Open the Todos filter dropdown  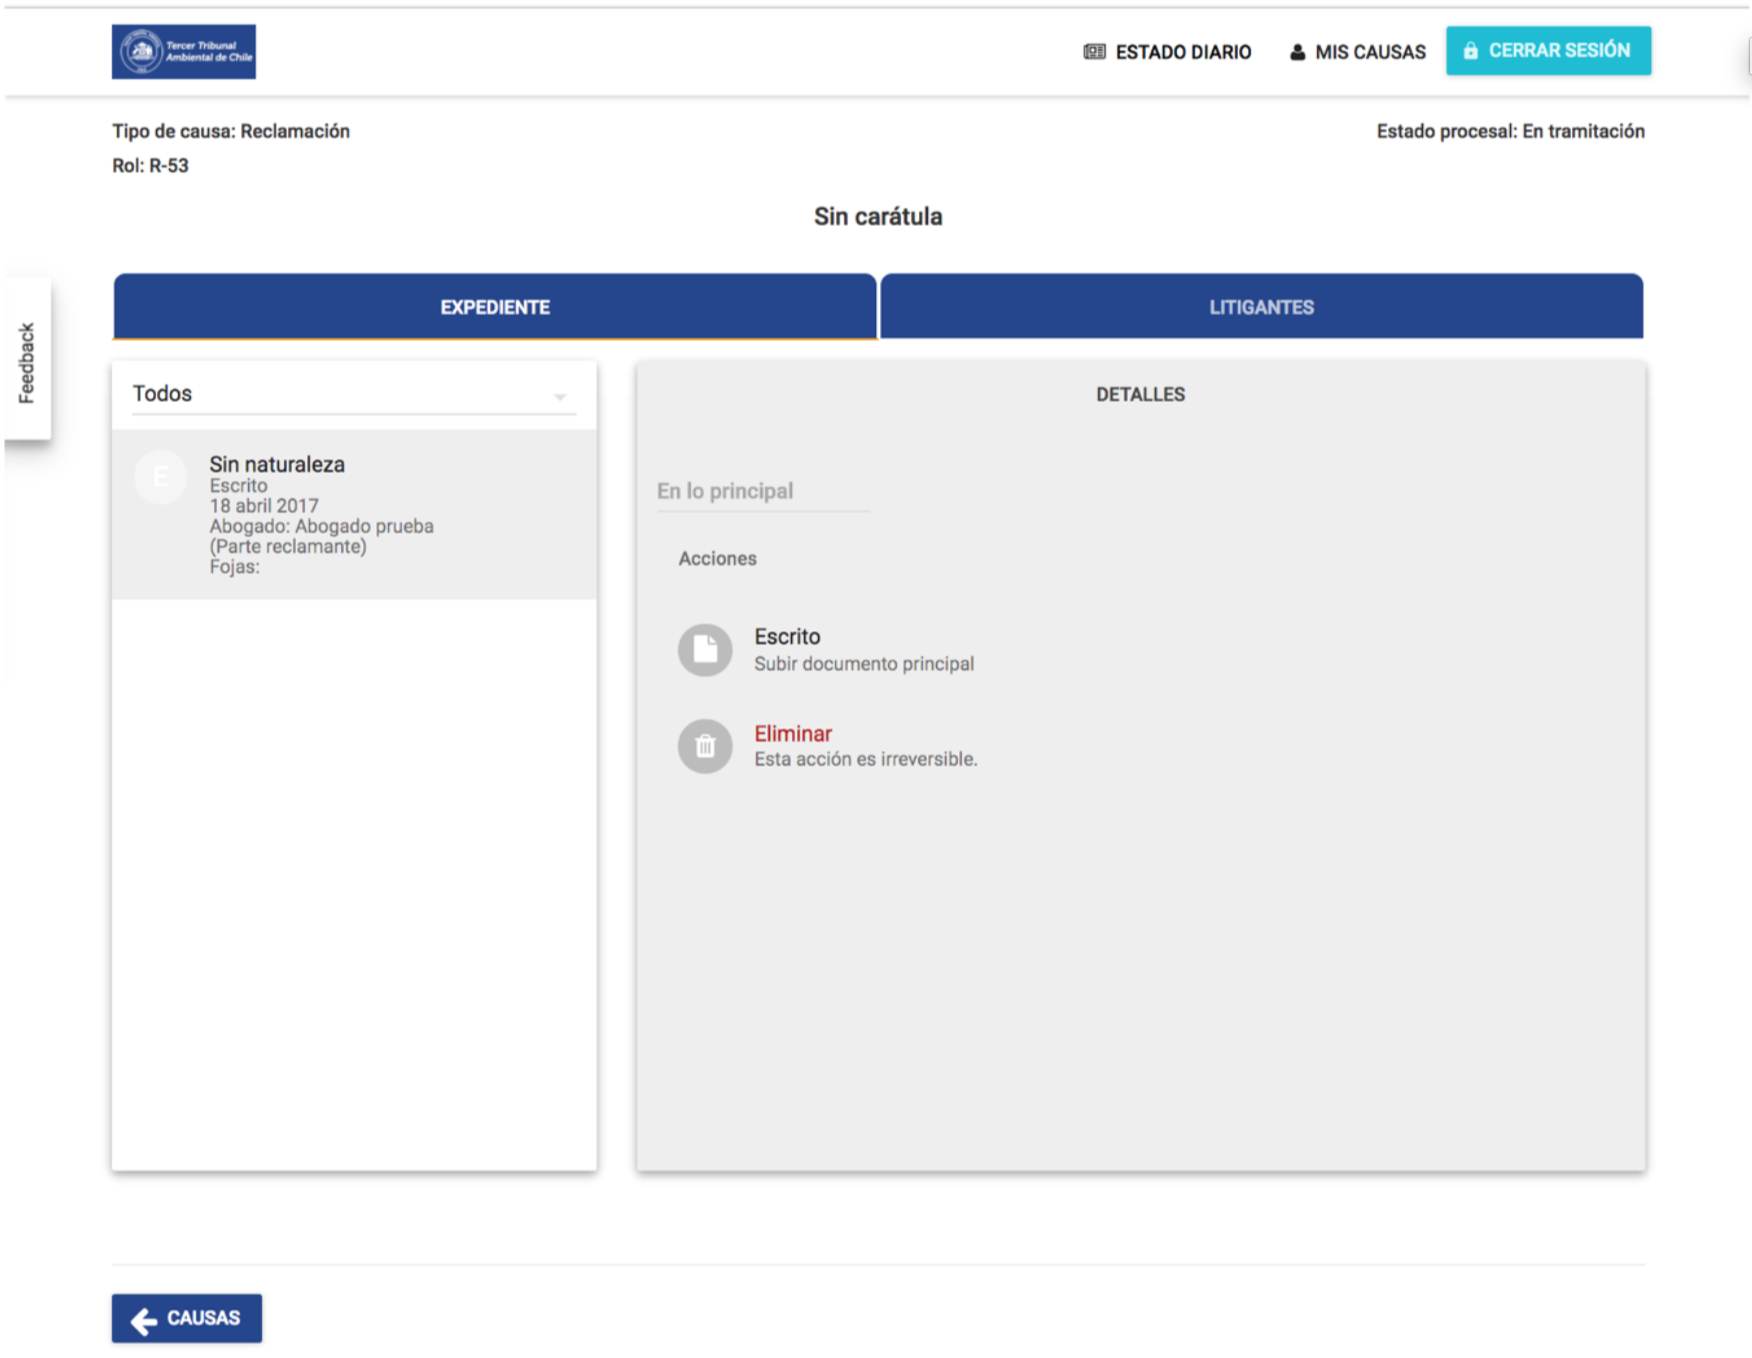point(350,394)
